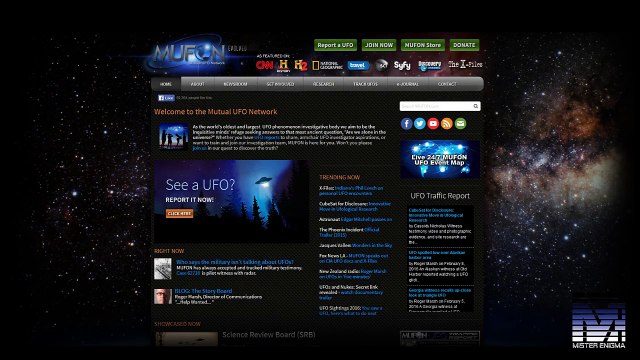Click the orange CLICK HERE button
640x360 pixels.
pos(180,213)
